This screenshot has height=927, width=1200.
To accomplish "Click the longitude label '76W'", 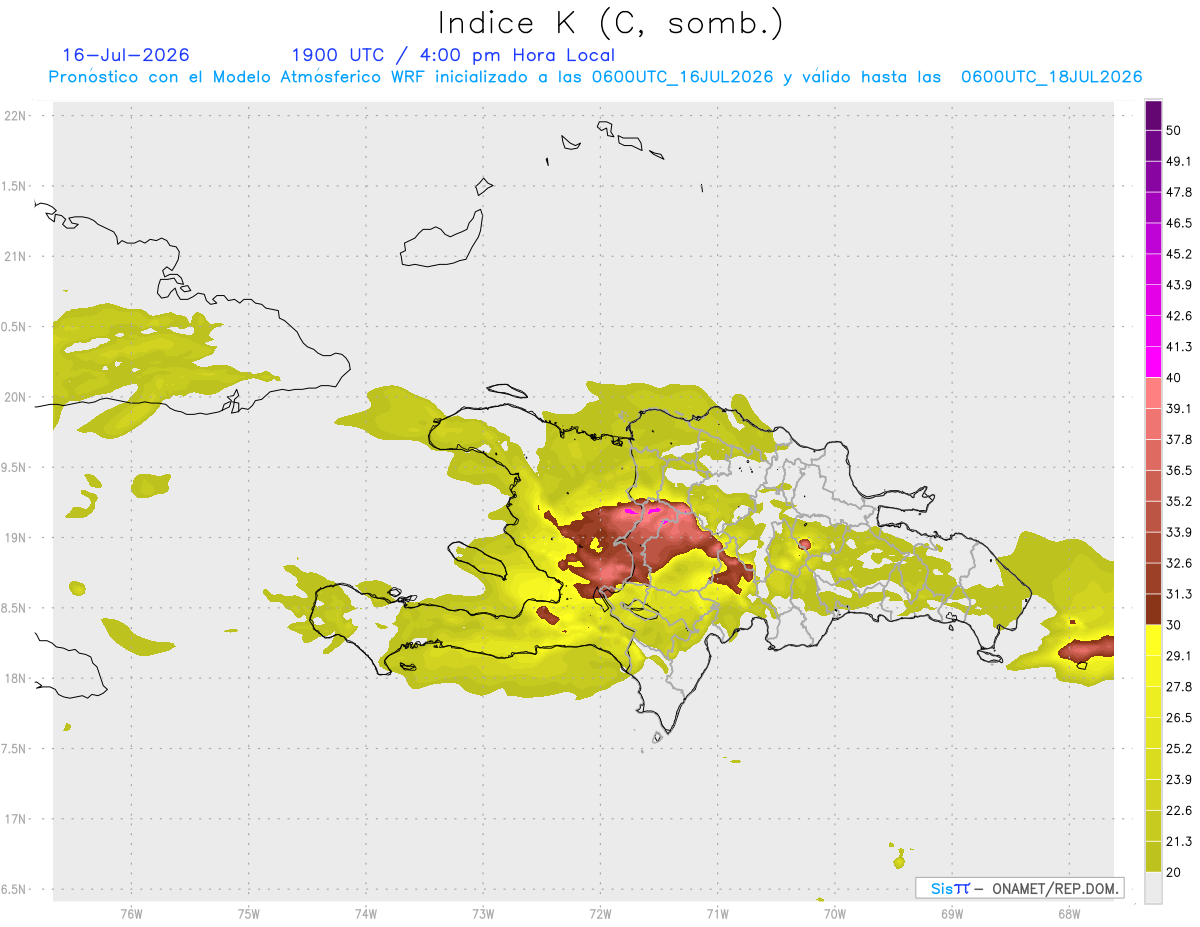I will click(x=131, y=913).
